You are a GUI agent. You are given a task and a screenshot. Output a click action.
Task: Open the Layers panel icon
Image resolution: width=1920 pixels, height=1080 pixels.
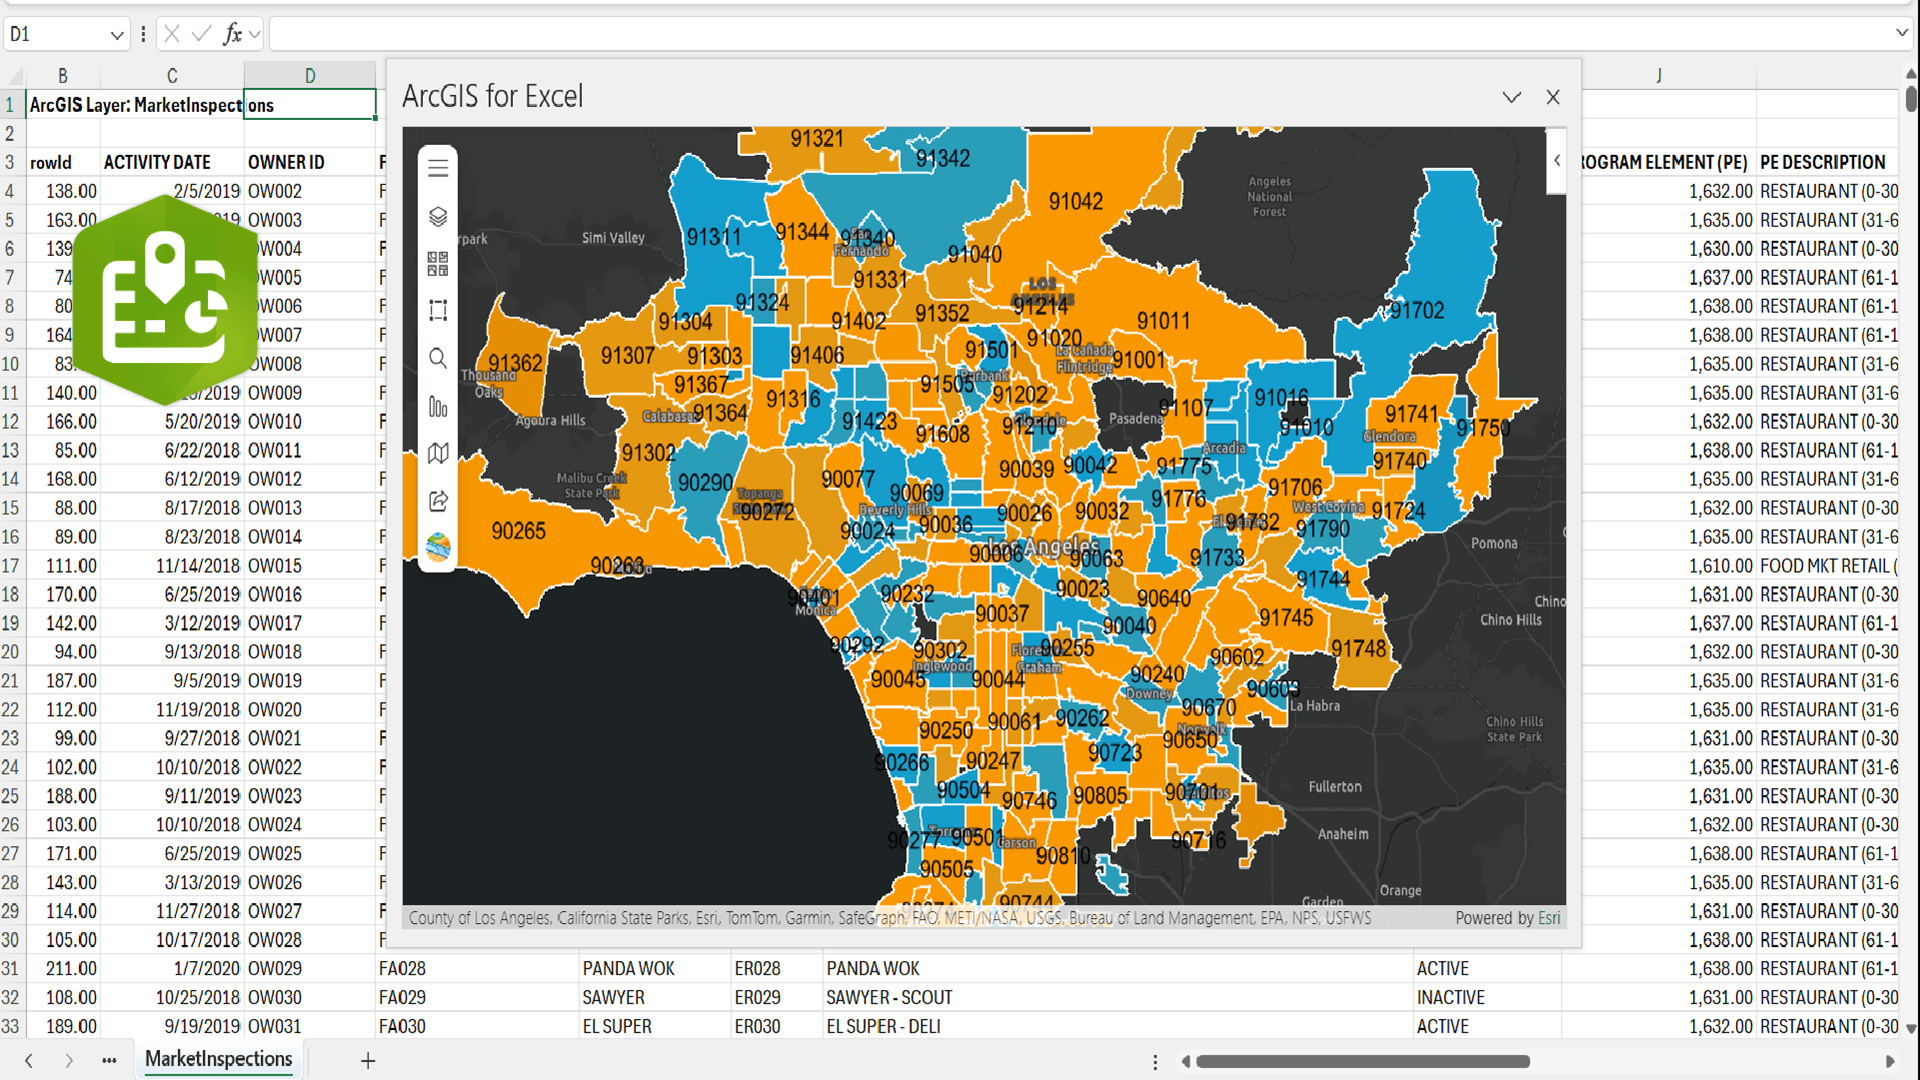[x=438, y=216]
